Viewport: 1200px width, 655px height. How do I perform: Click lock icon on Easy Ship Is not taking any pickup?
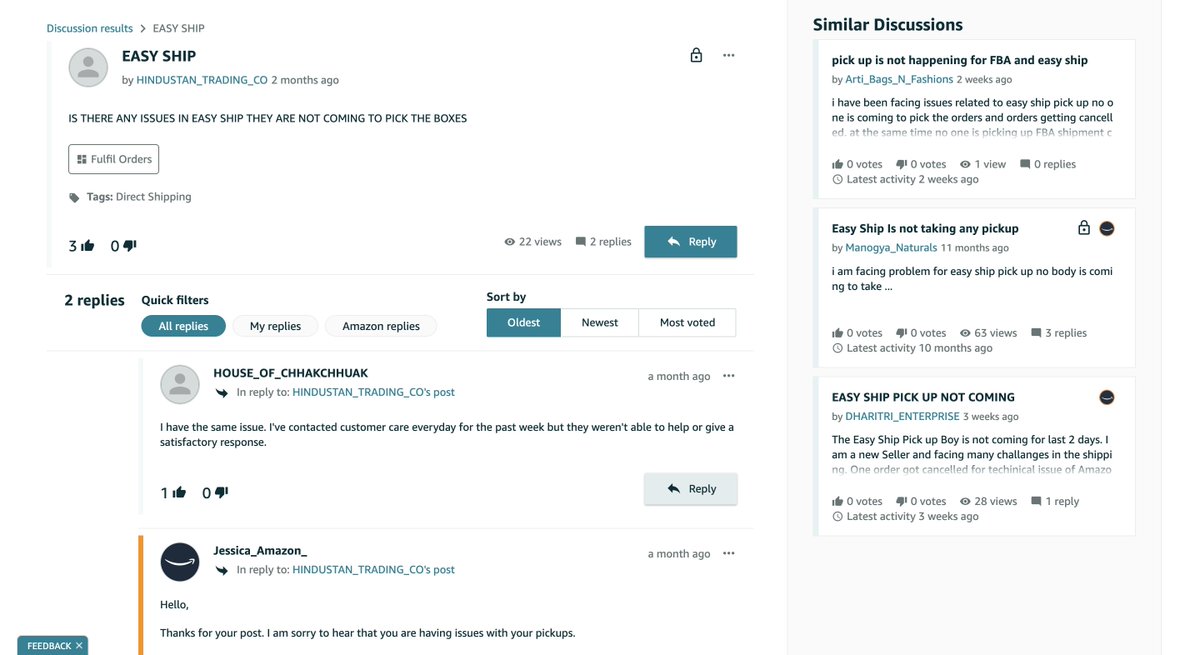pos(1084,228)
